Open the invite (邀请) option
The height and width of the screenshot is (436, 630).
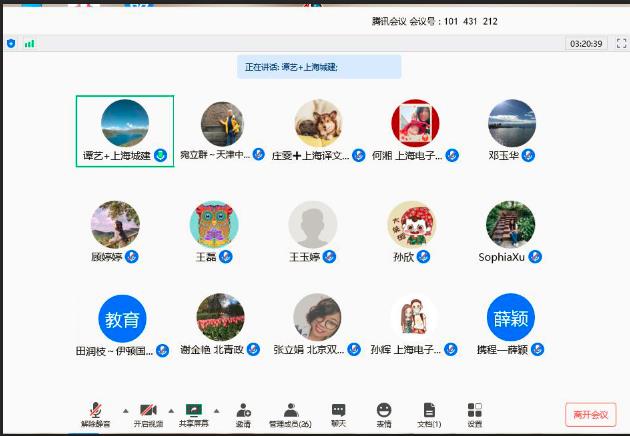243,412
